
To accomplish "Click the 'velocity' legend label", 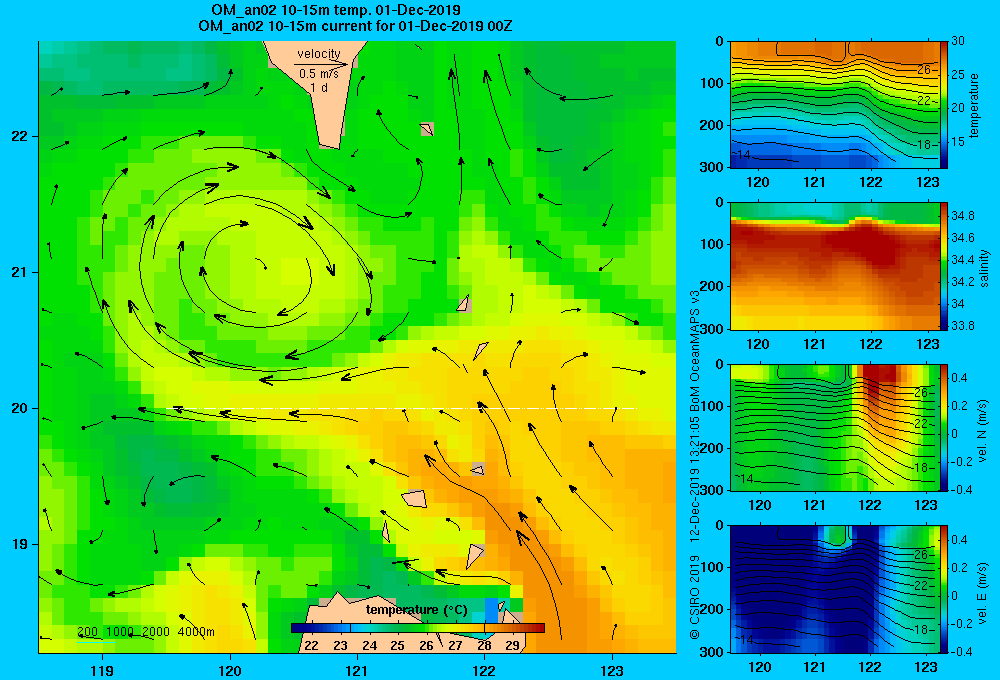I will [x=319, y=54].
